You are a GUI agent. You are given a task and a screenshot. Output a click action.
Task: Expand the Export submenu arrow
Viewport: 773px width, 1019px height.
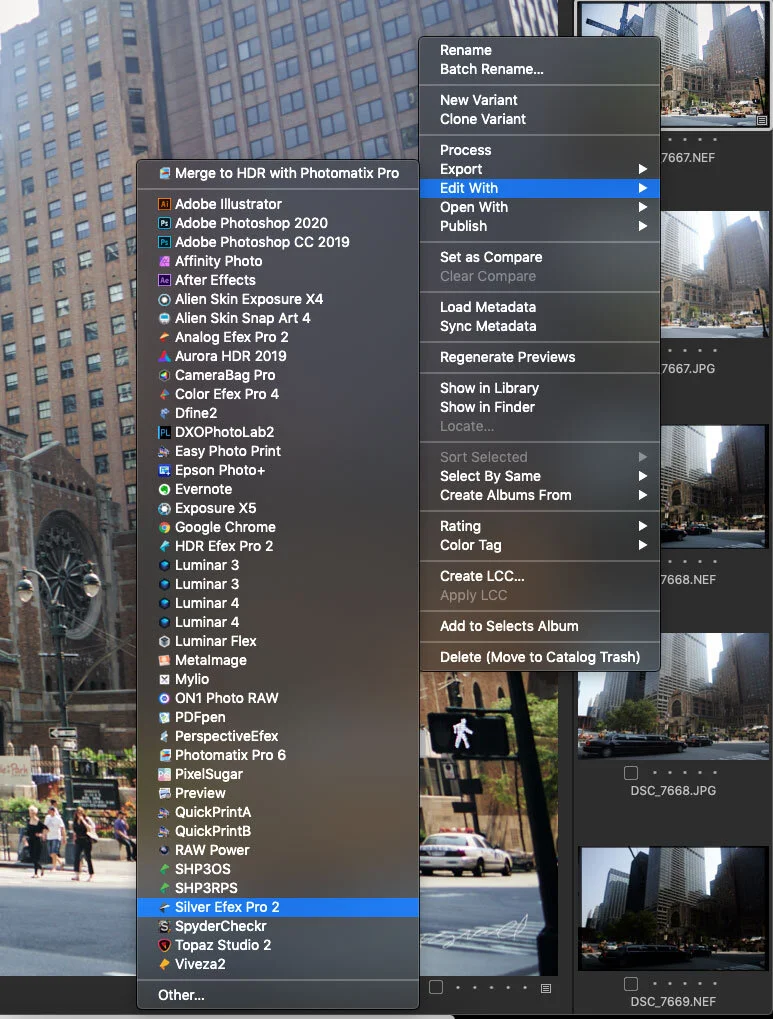642,169
